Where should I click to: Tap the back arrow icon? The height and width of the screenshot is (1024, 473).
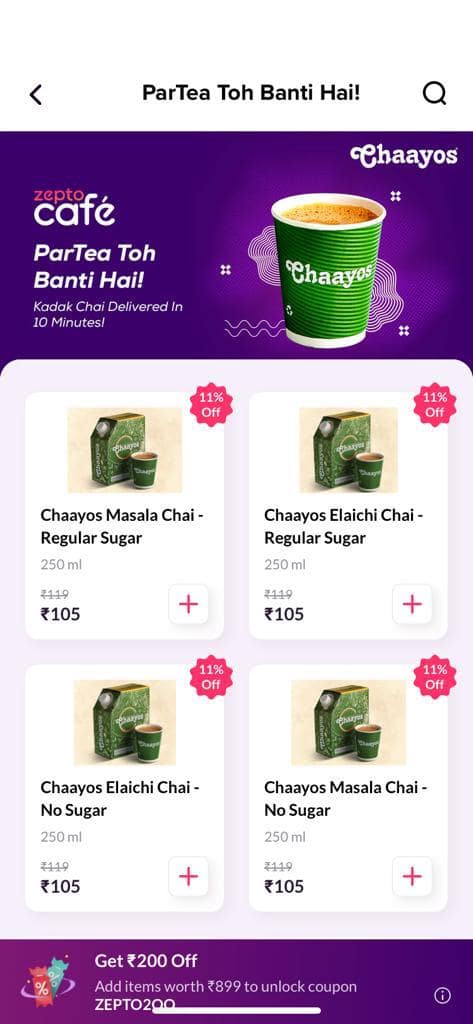(x=36, y=95)
